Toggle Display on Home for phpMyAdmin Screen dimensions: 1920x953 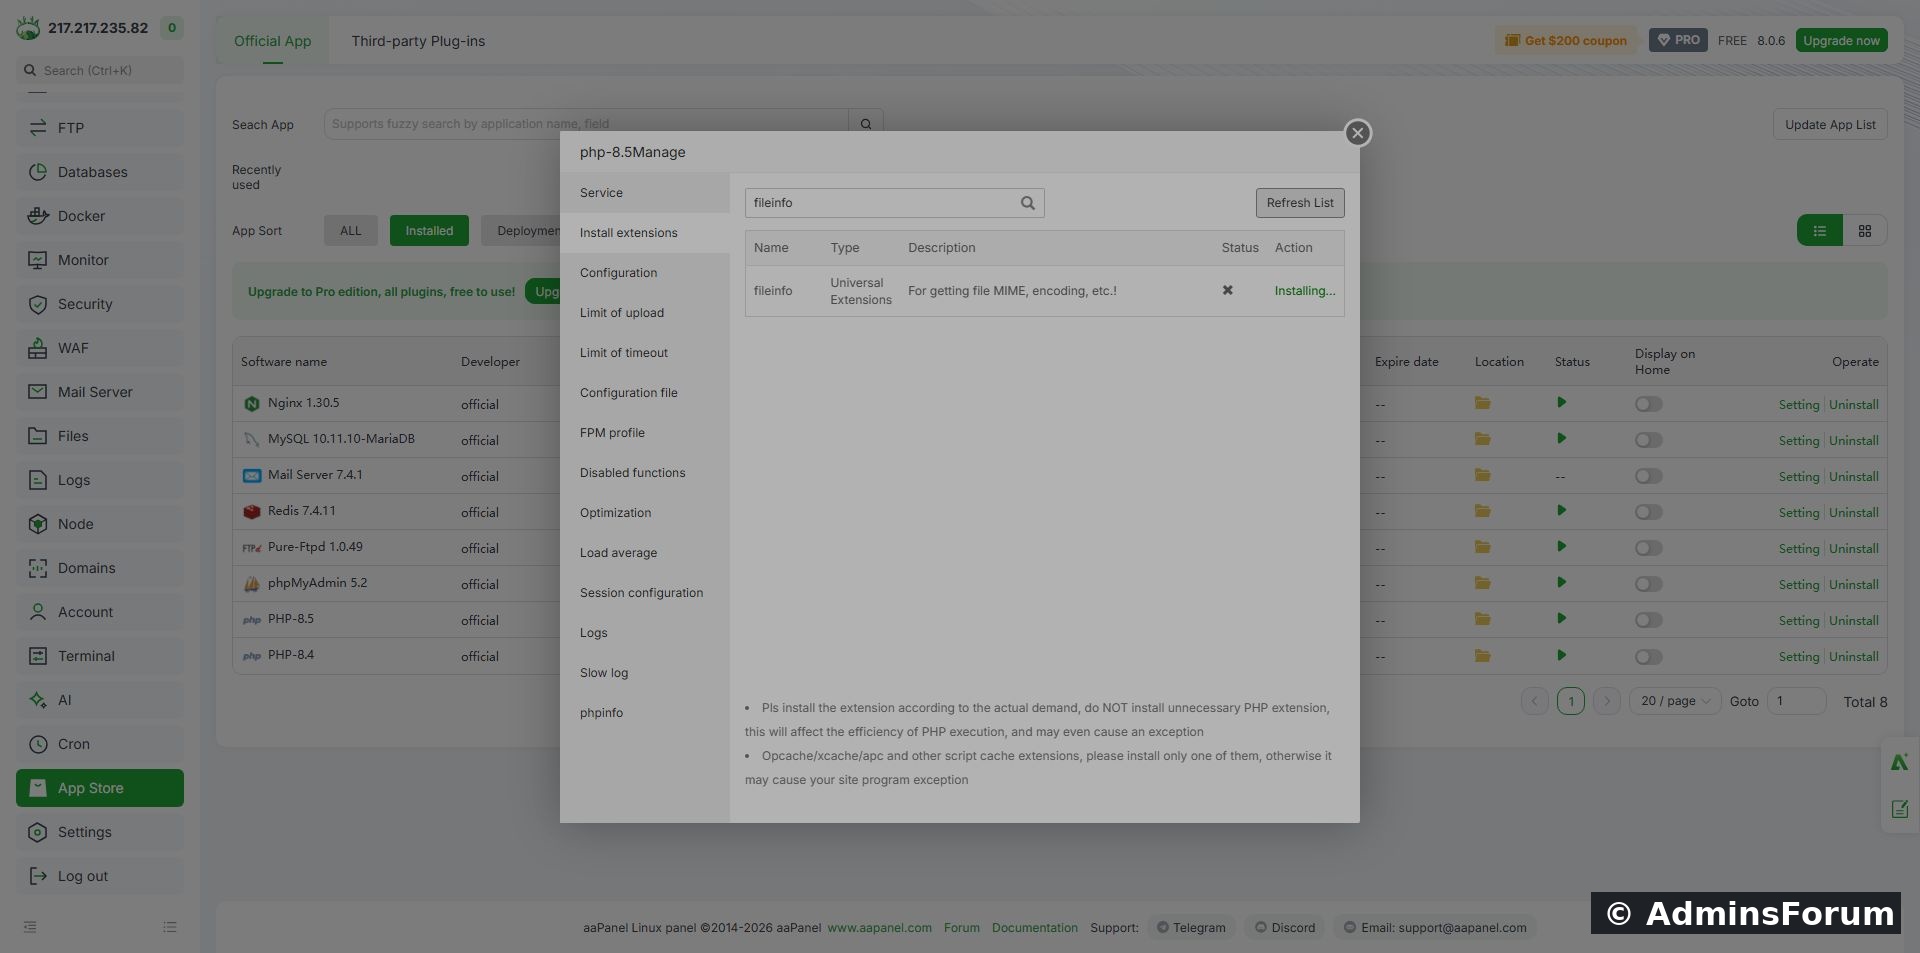pyautogui.click(x=1649, y=584)
